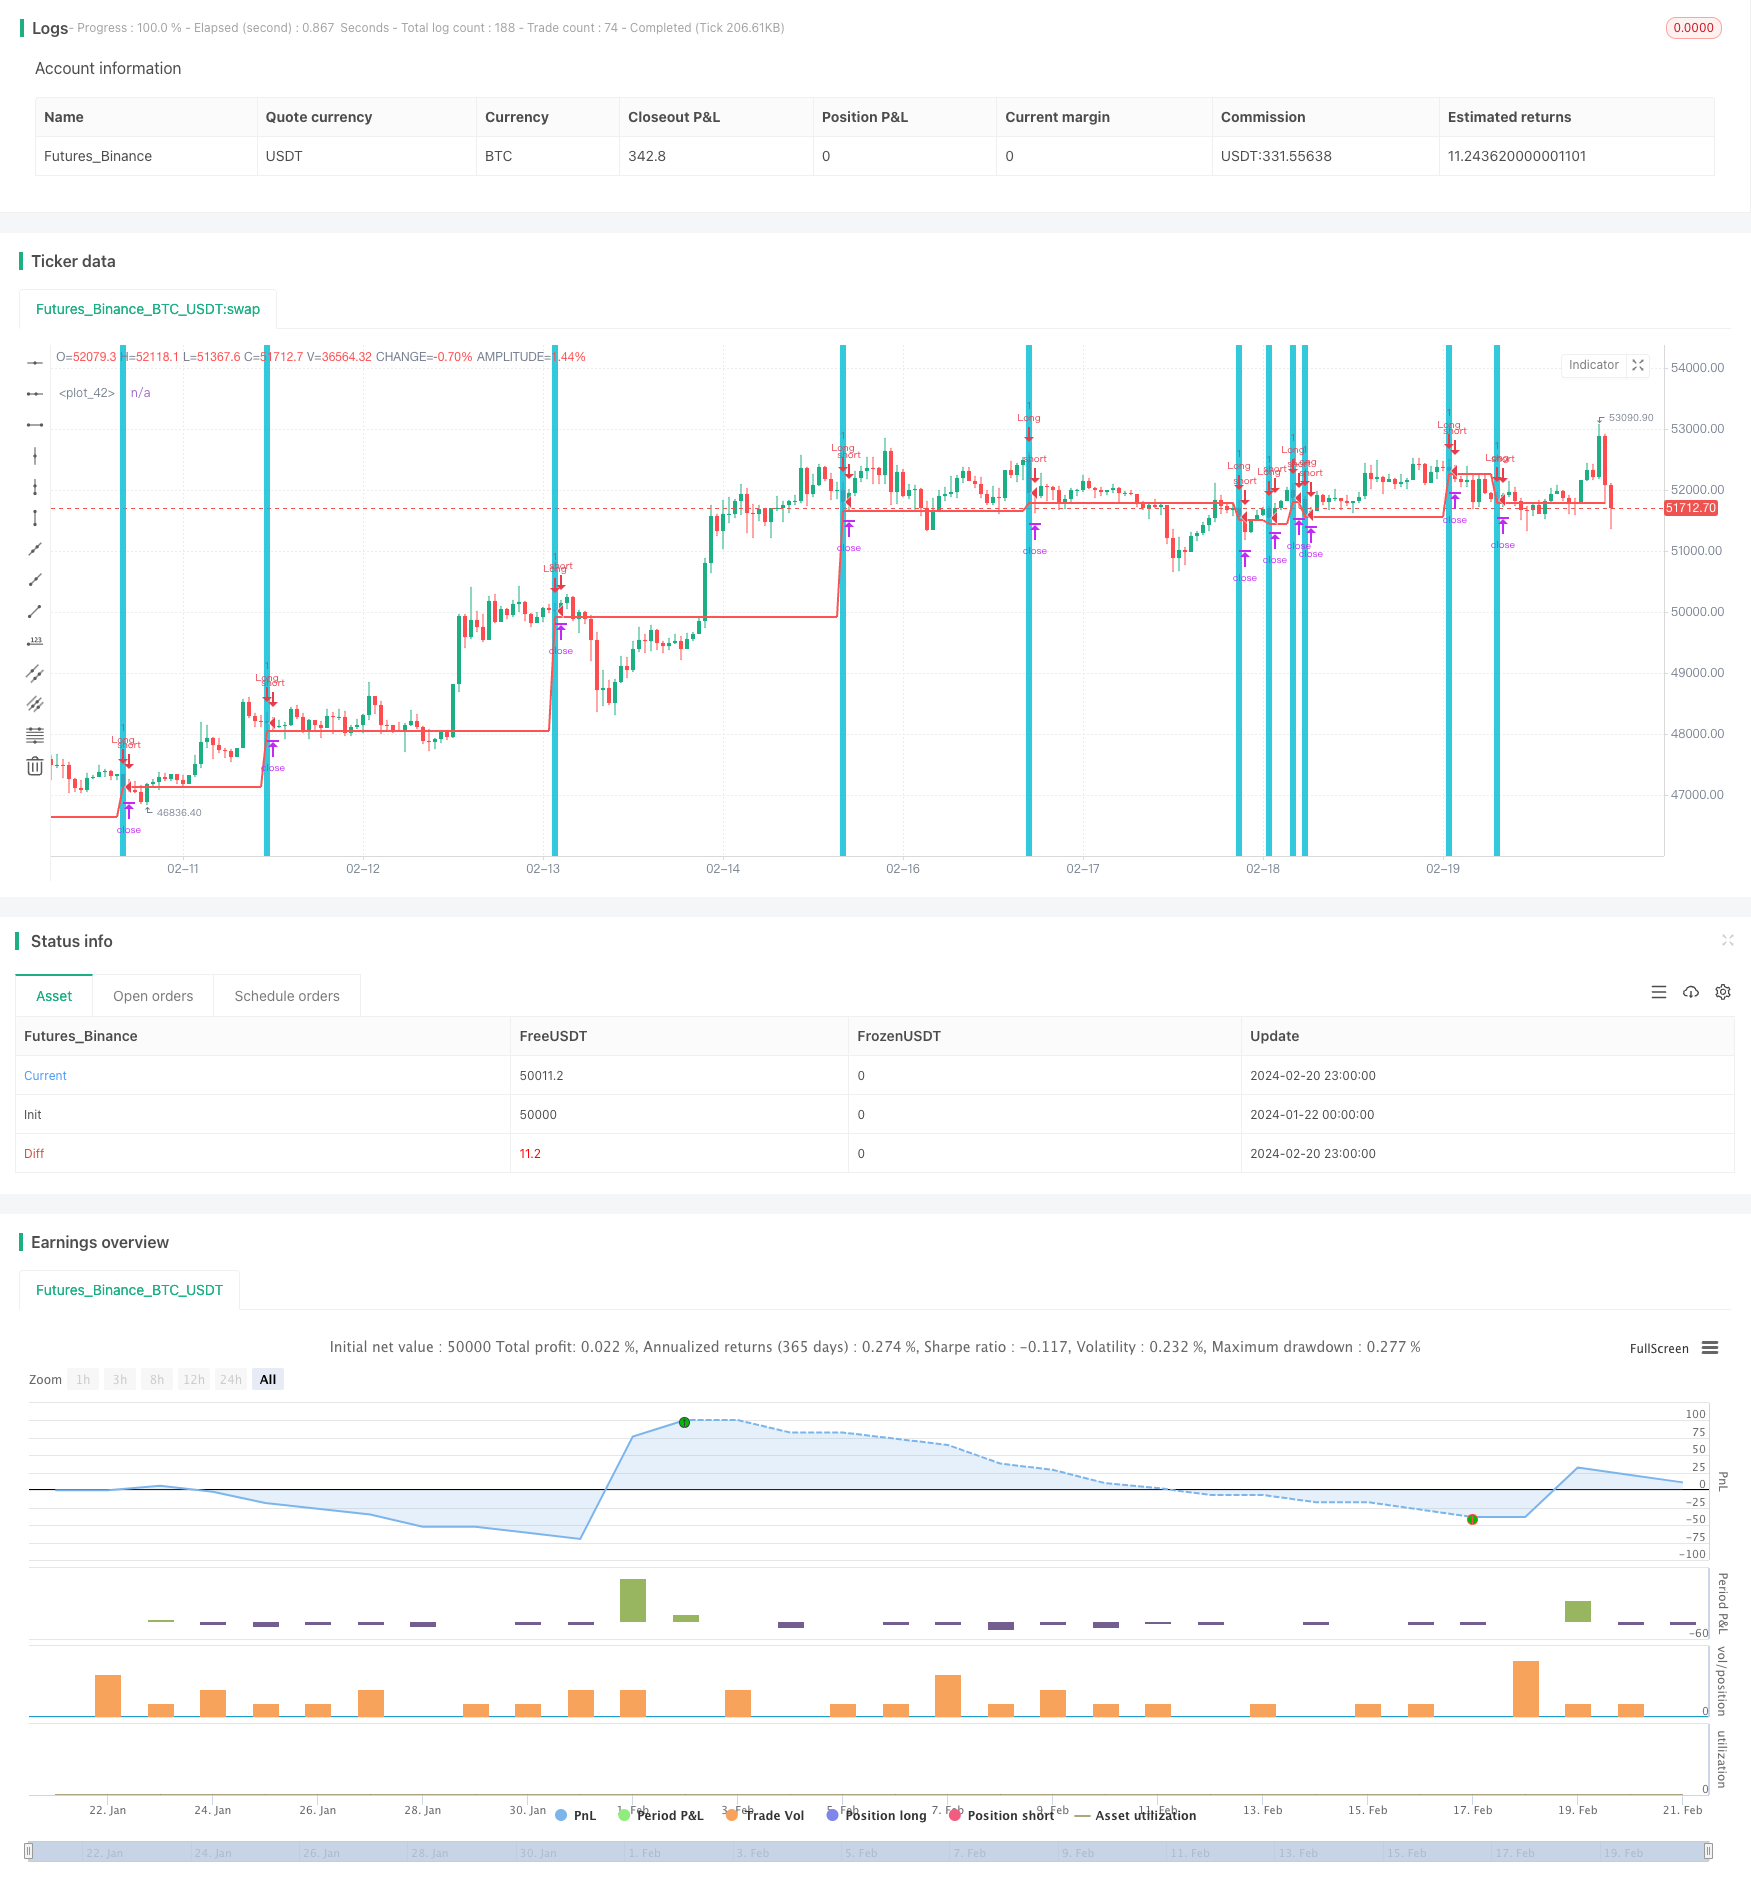Open the Indicator dropdown on chart
This screenshot has height=1891, width=1751.
(1593, 365)
